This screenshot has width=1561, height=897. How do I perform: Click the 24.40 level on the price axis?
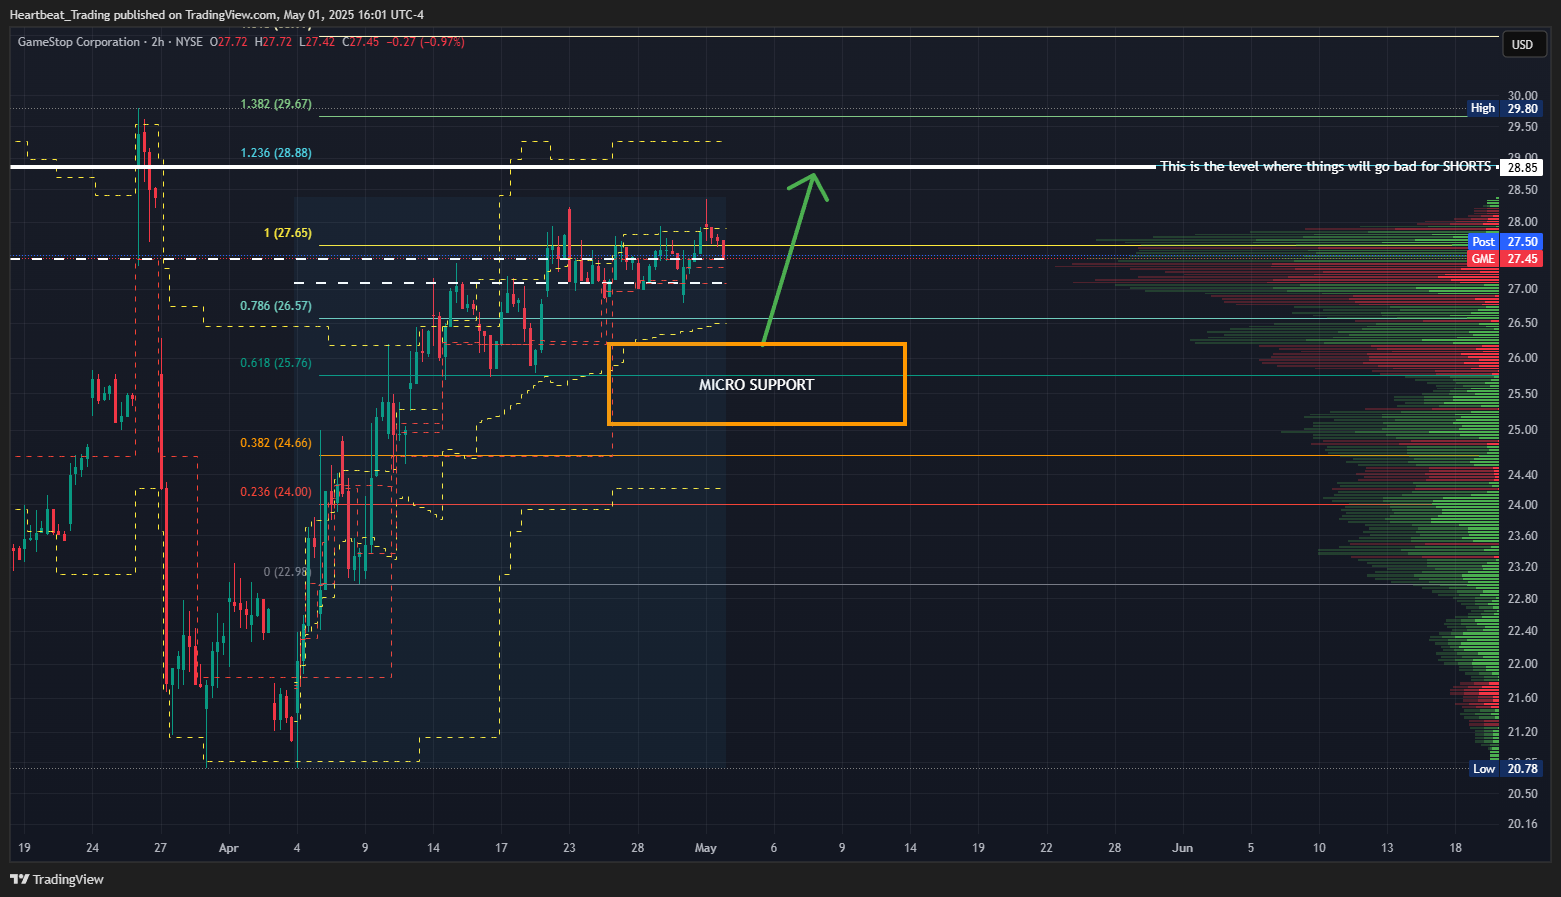1523,475
